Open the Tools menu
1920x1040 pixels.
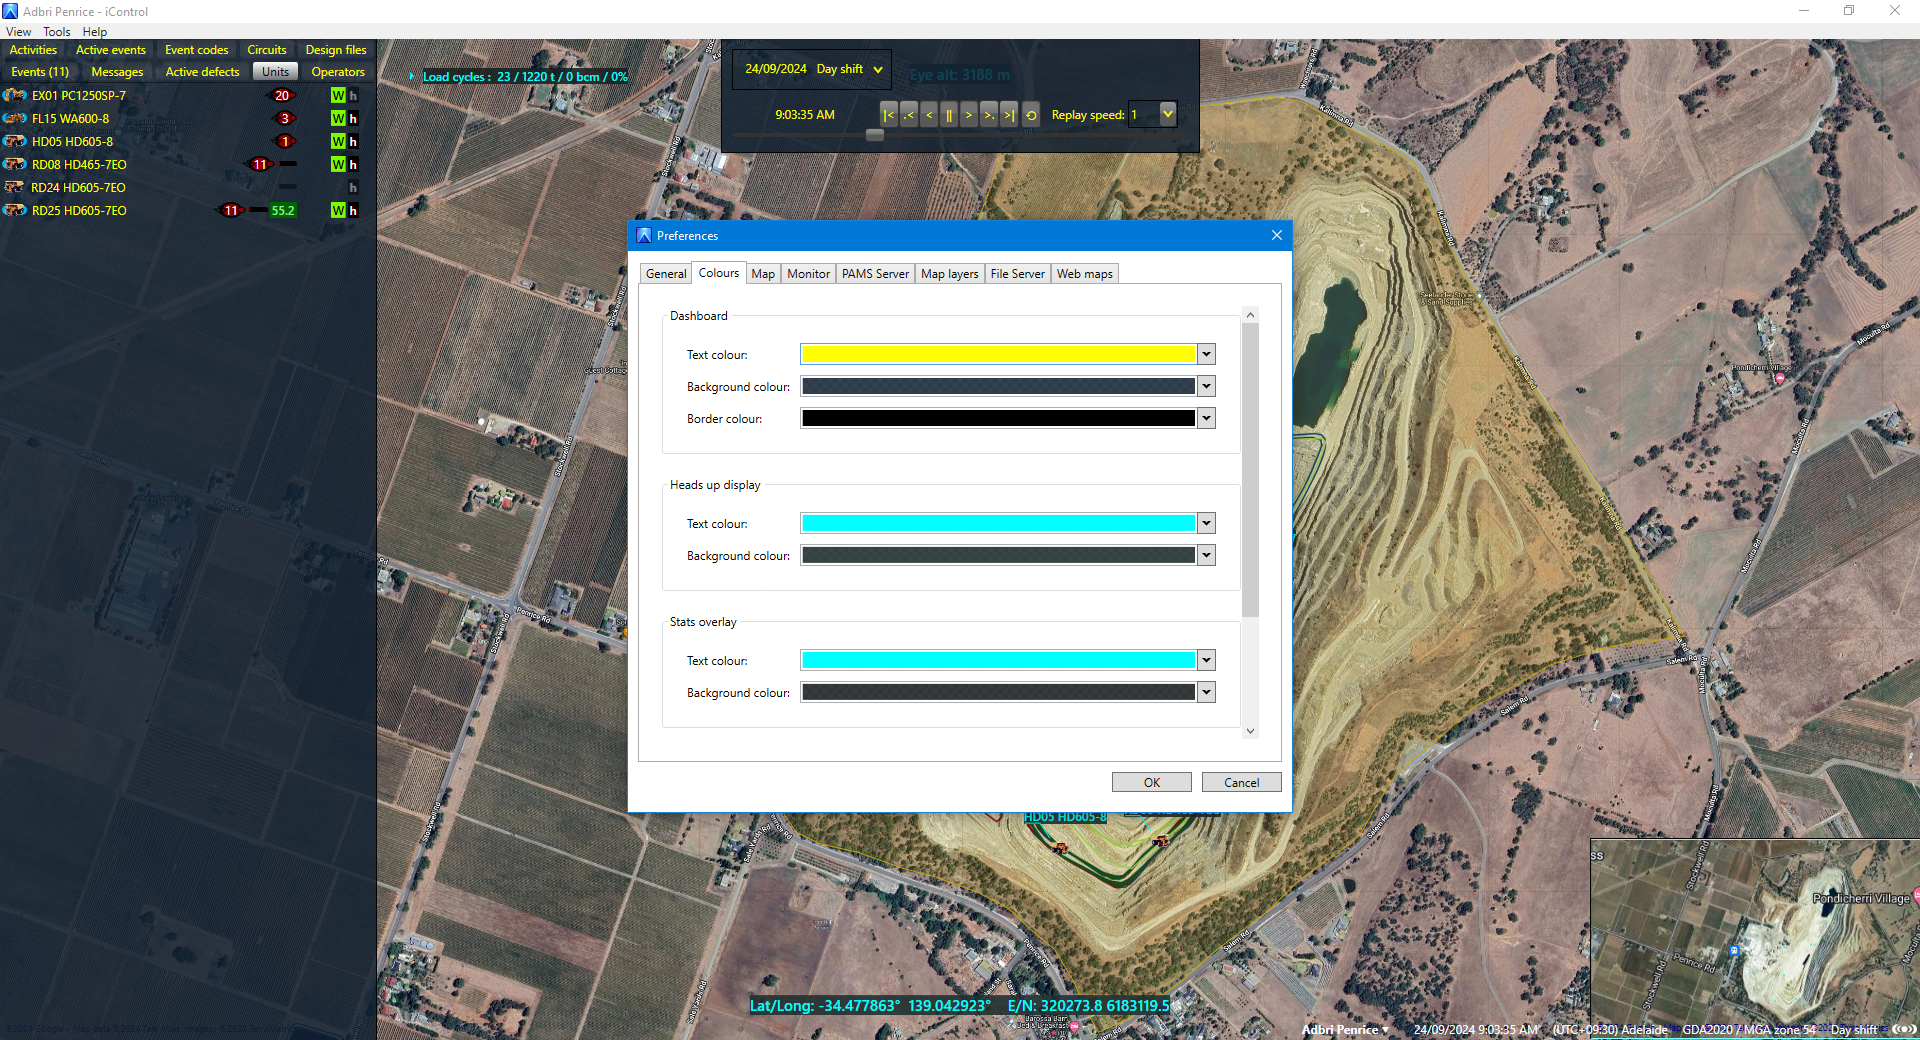tap(57, 32)
